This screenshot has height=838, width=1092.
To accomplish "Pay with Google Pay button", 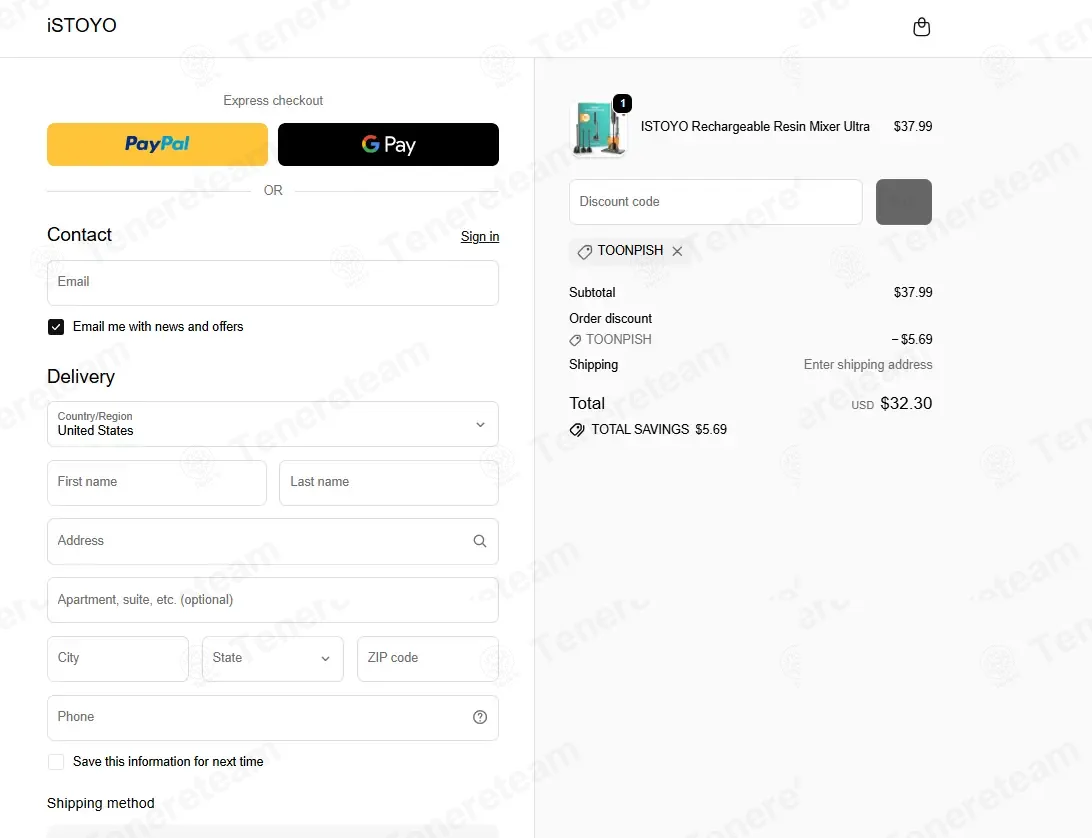I will pyautogui.click(x=388, y=144).
